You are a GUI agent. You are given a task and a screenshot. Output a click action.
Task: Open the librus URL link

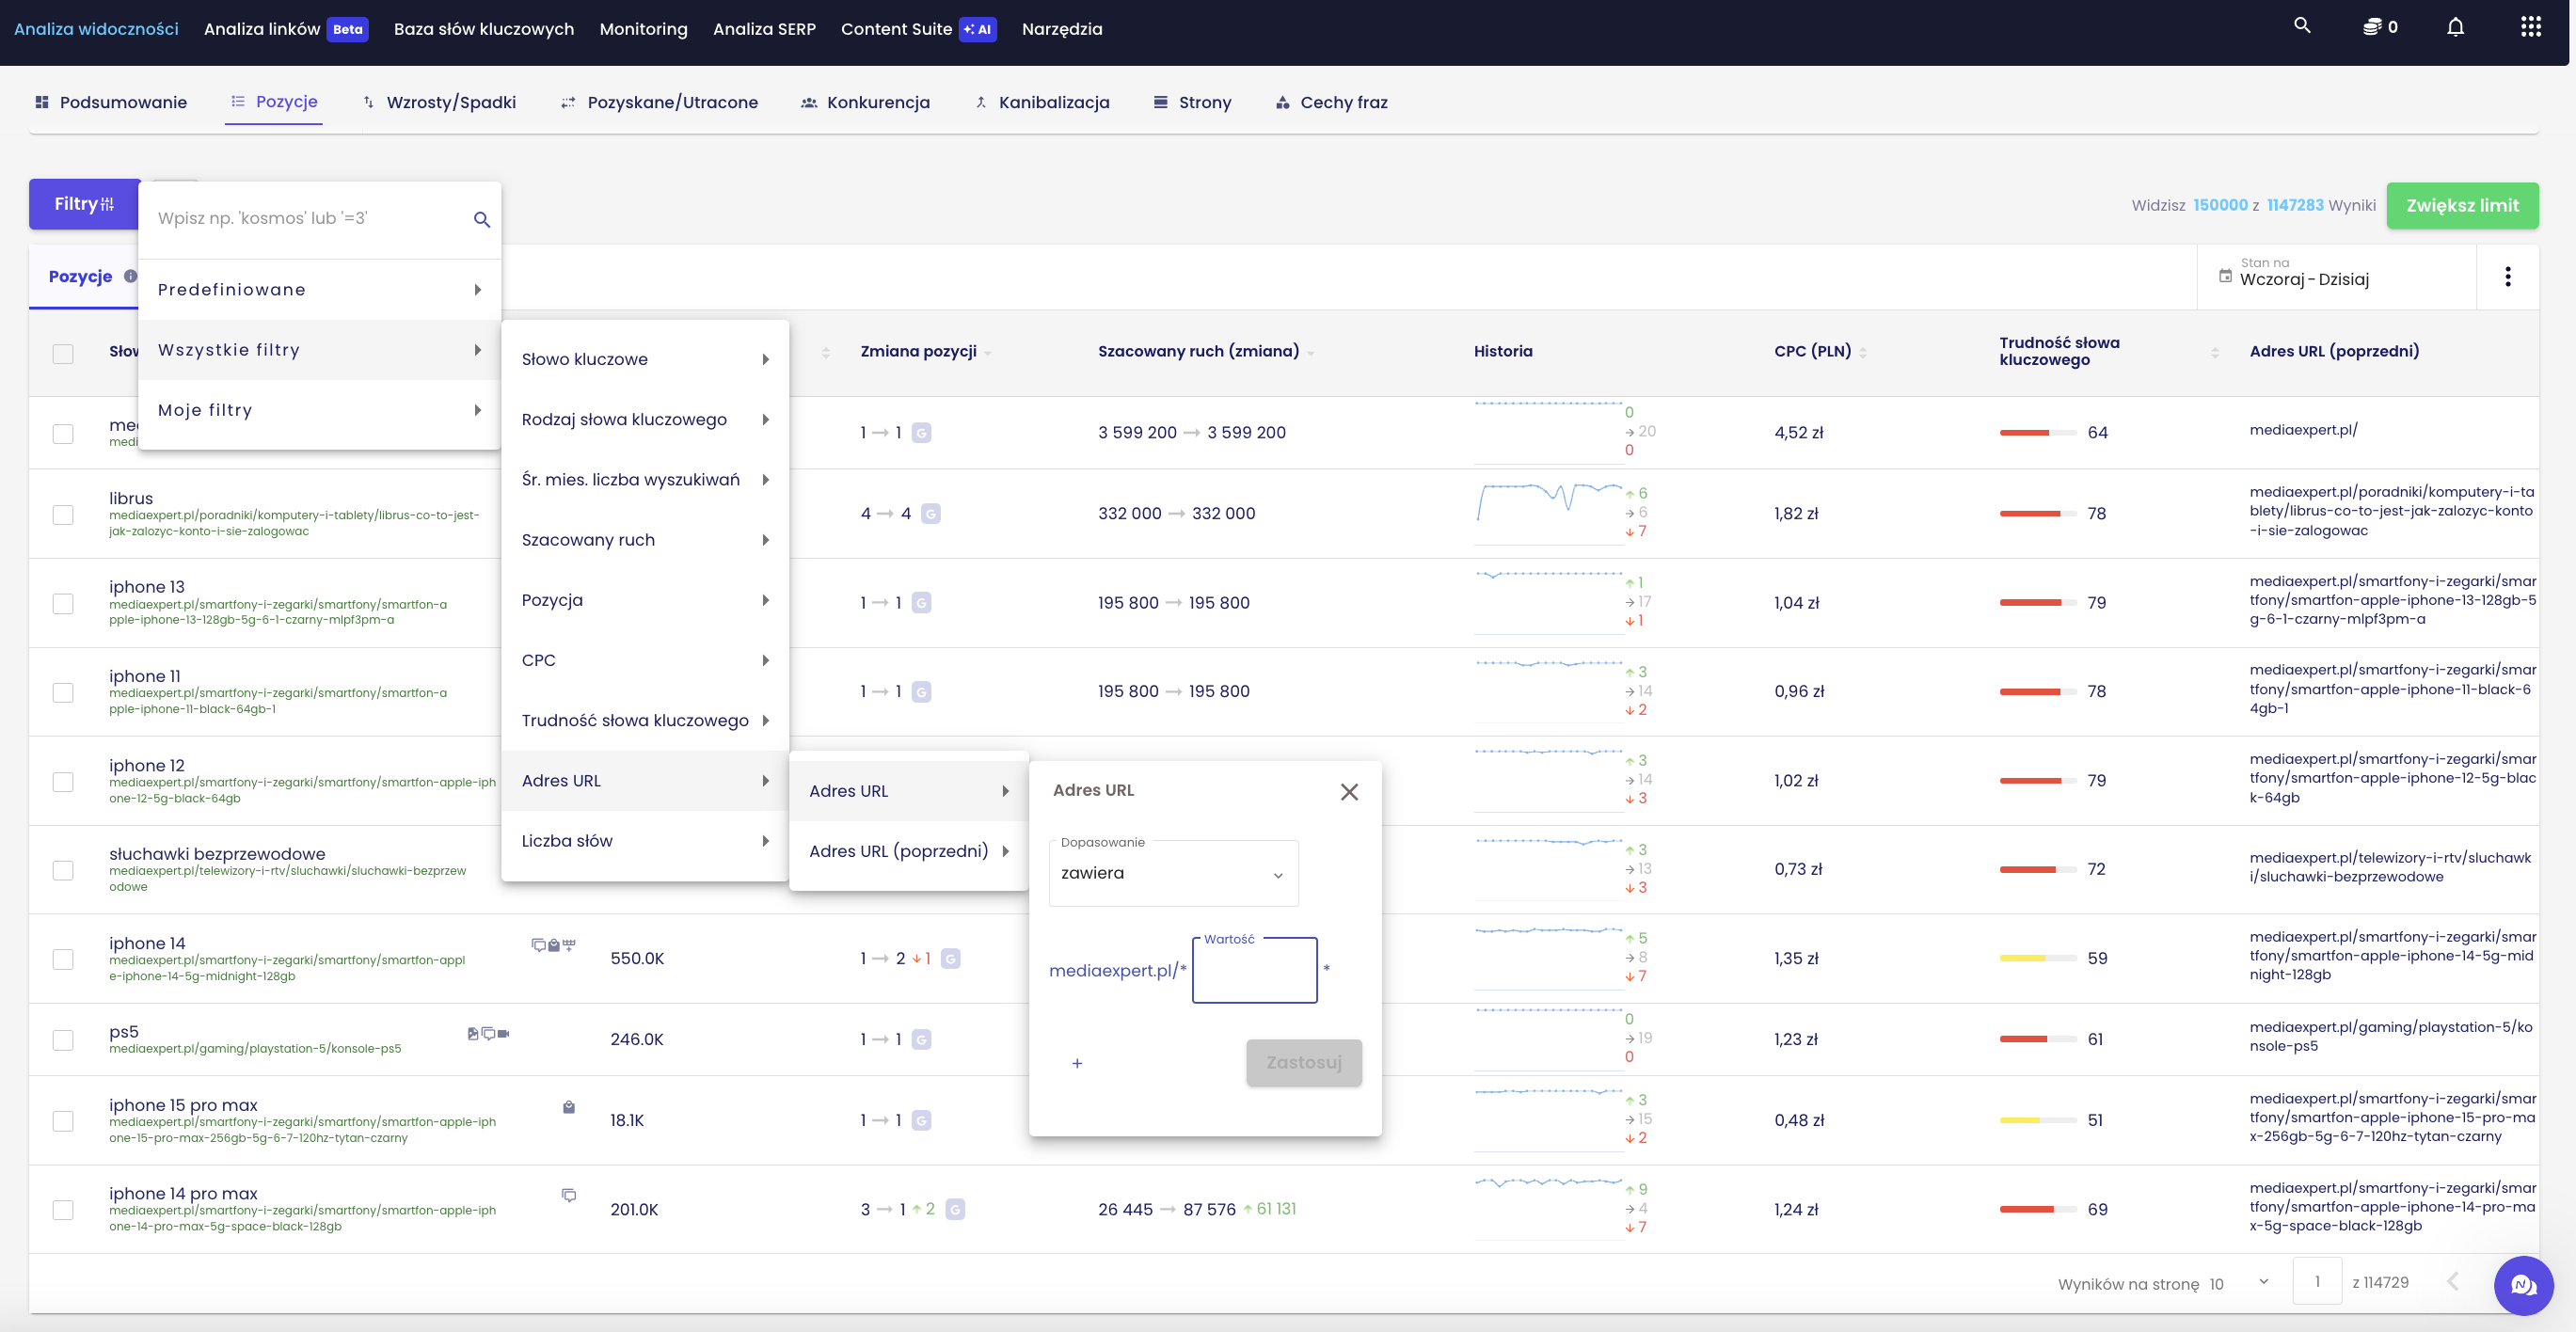(x=294, y=523)
